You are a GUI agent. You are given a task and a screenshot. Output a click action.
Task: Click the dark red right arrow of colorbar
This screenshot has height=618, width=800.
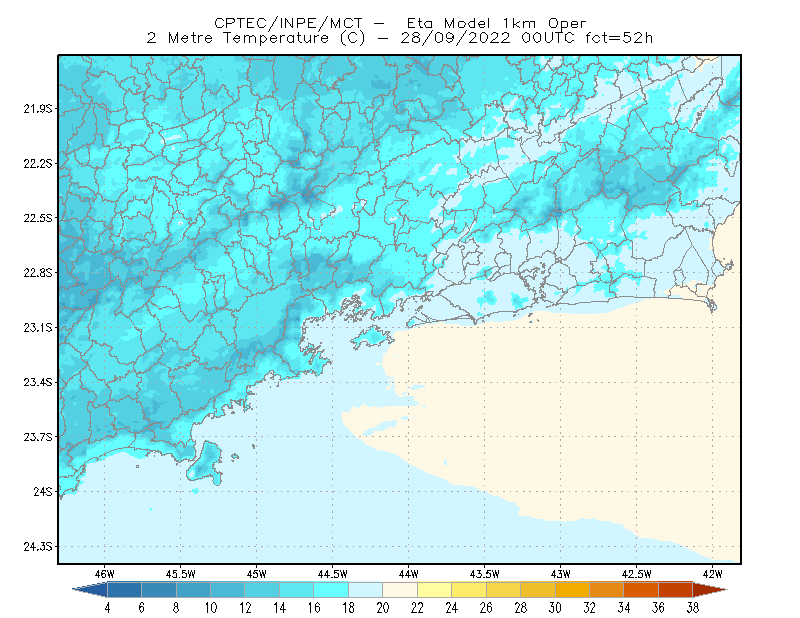(x=710, y=590)
